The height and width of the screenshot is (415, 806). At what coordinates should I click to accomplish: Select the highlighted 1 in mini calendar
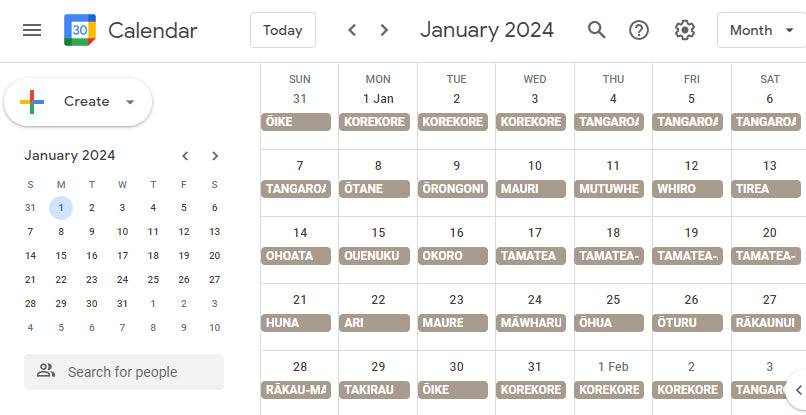(x=61, y=208)
